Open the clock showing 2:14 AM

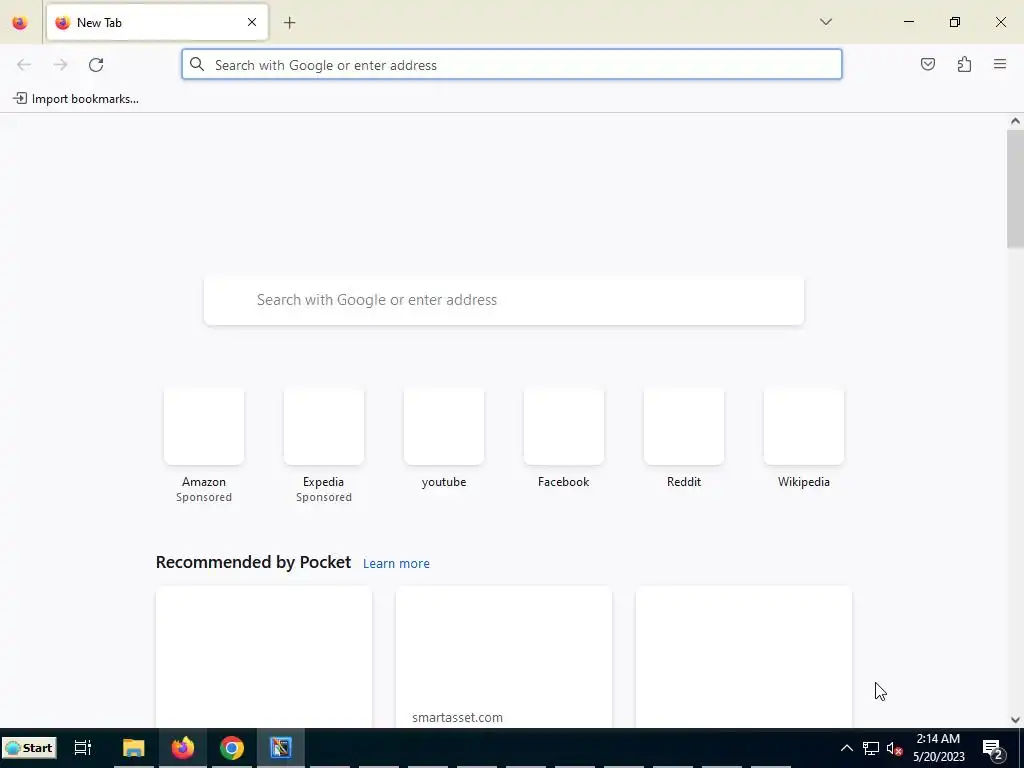coord(938,748)
